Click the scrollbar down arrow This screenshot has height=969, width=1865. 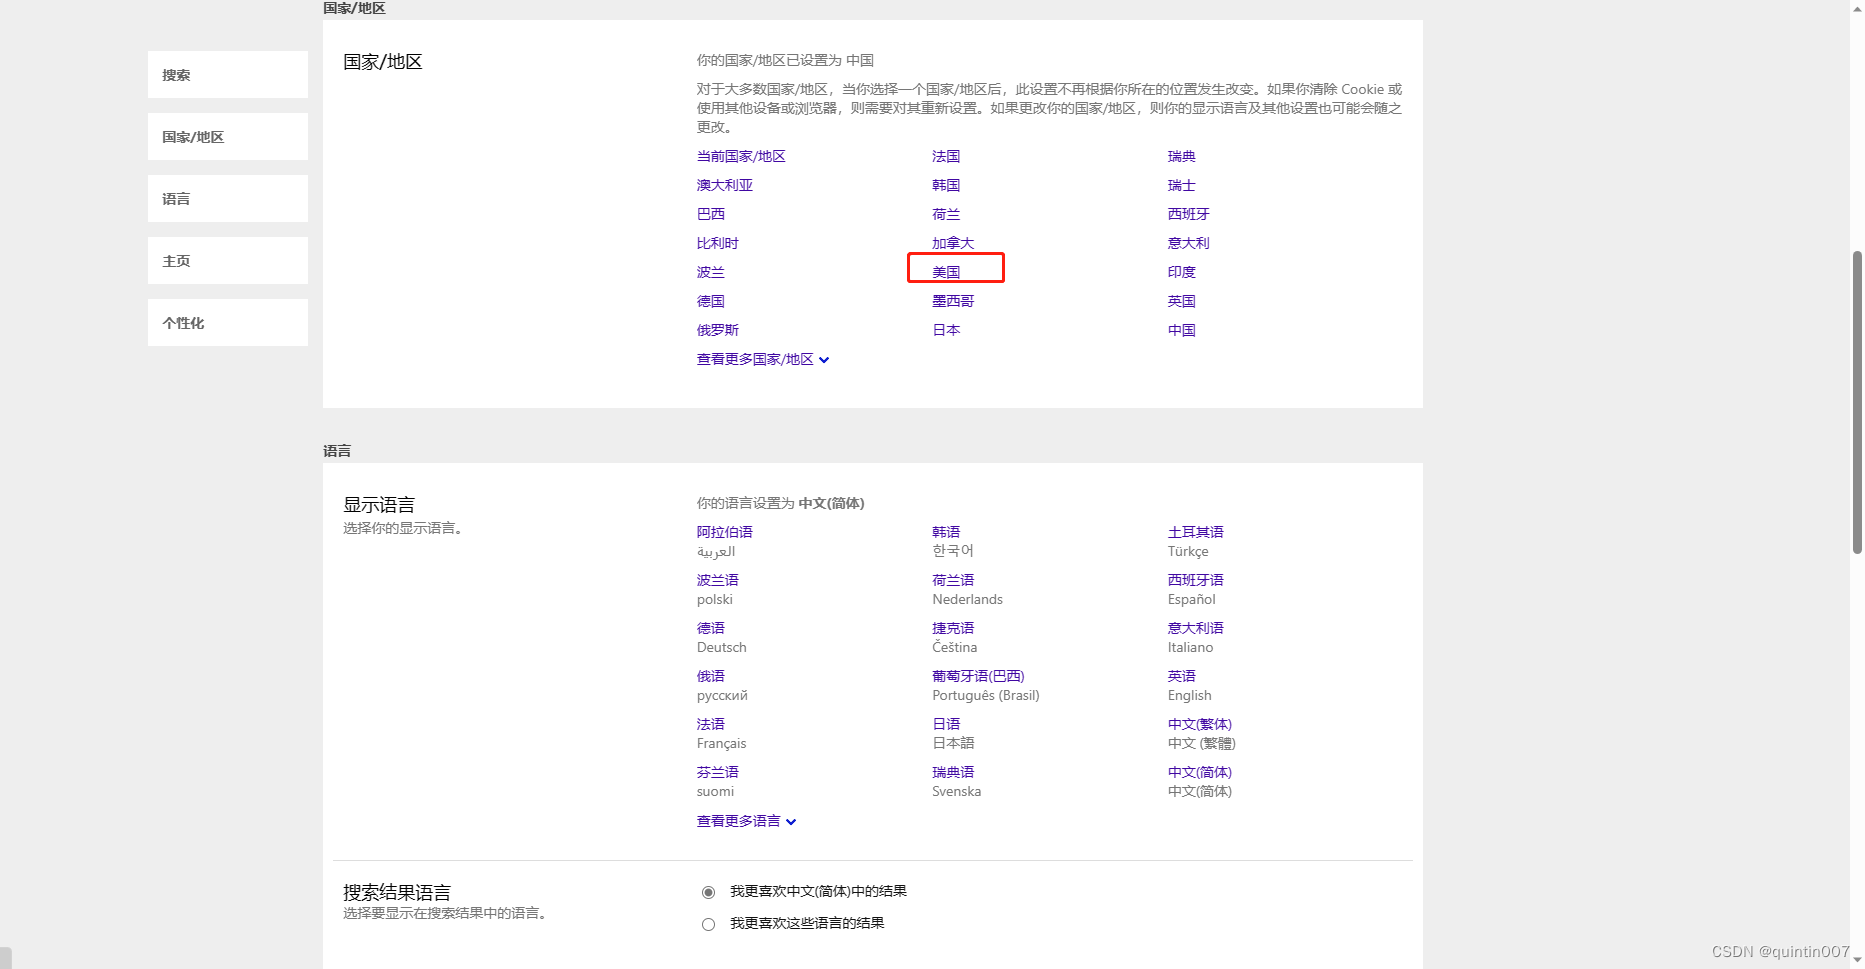[1857, 961]
